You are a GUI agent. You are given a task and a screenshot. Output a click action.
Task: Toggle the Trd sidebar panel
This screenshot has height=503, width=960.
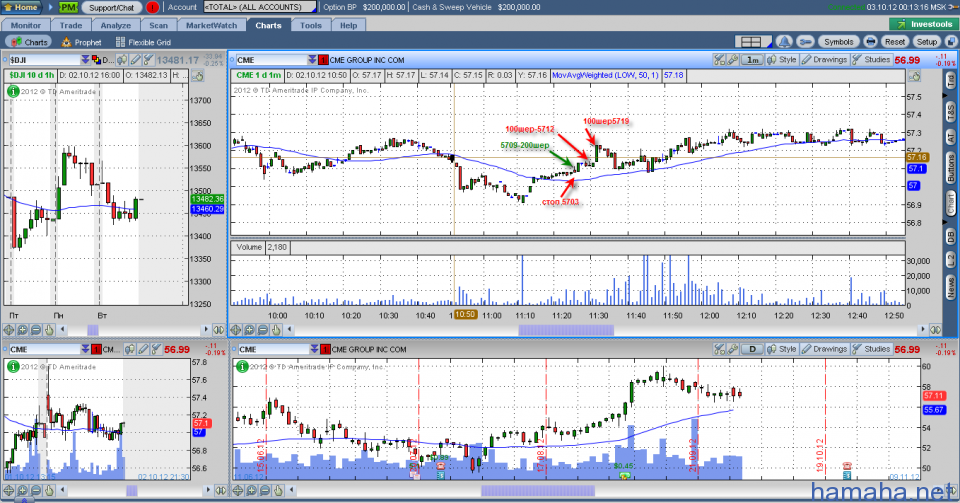click(950, 81)
